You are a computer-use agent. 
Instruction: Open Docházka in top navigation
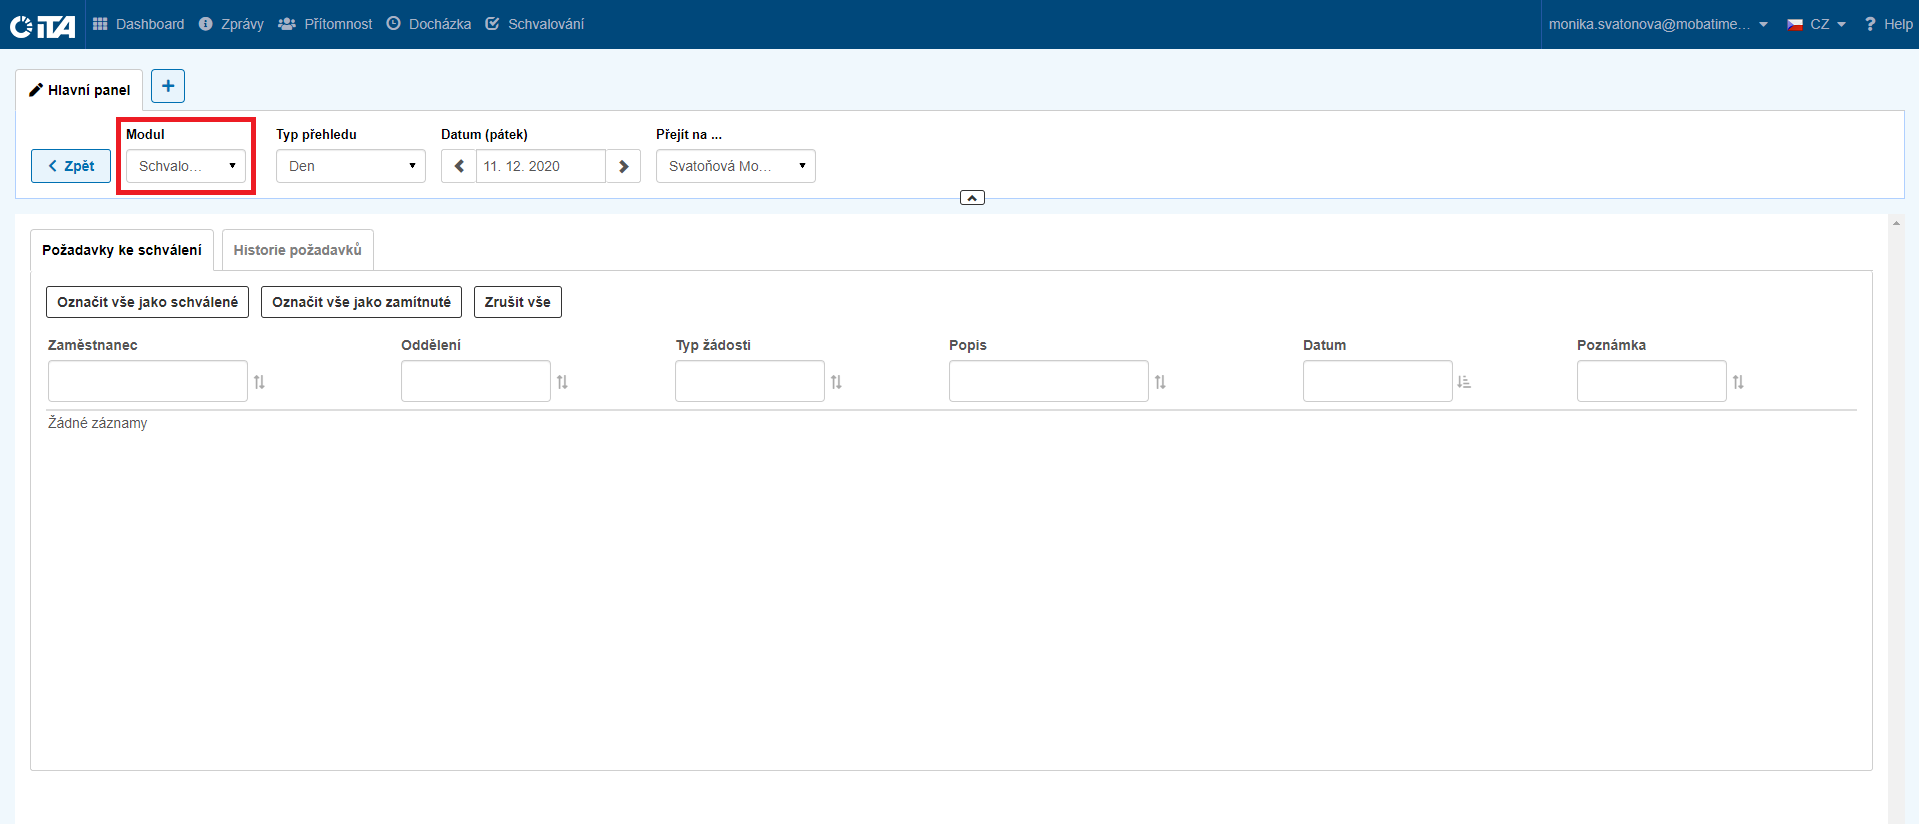pos(429,24)
